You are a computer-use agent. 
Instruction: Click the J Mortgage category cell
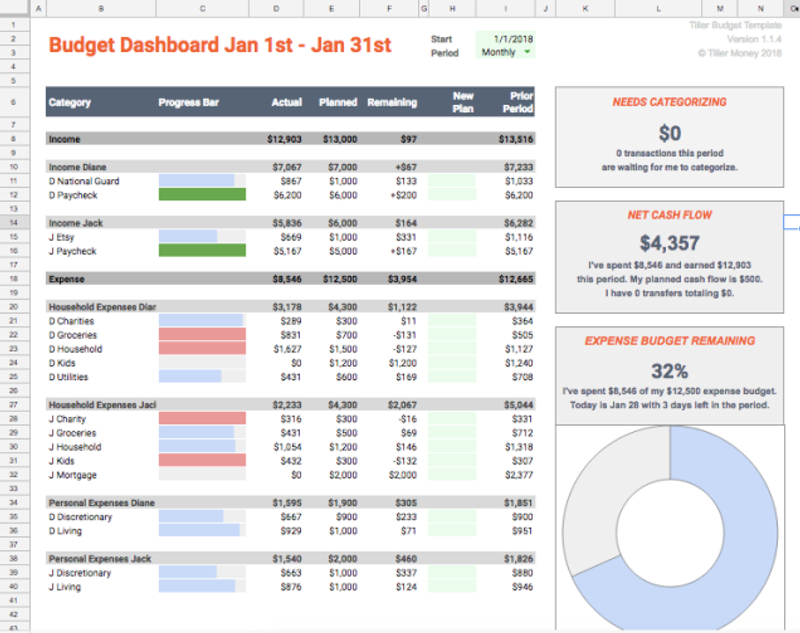click(73, 475)
